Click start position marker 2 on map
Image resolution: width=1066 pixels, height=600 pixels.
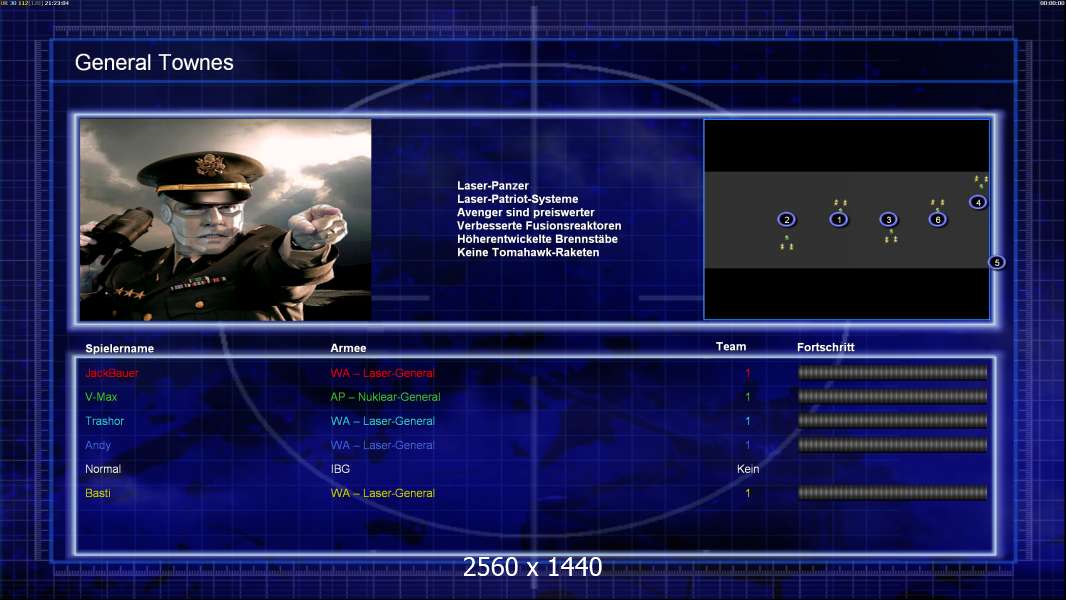click(x=787, y=219)
